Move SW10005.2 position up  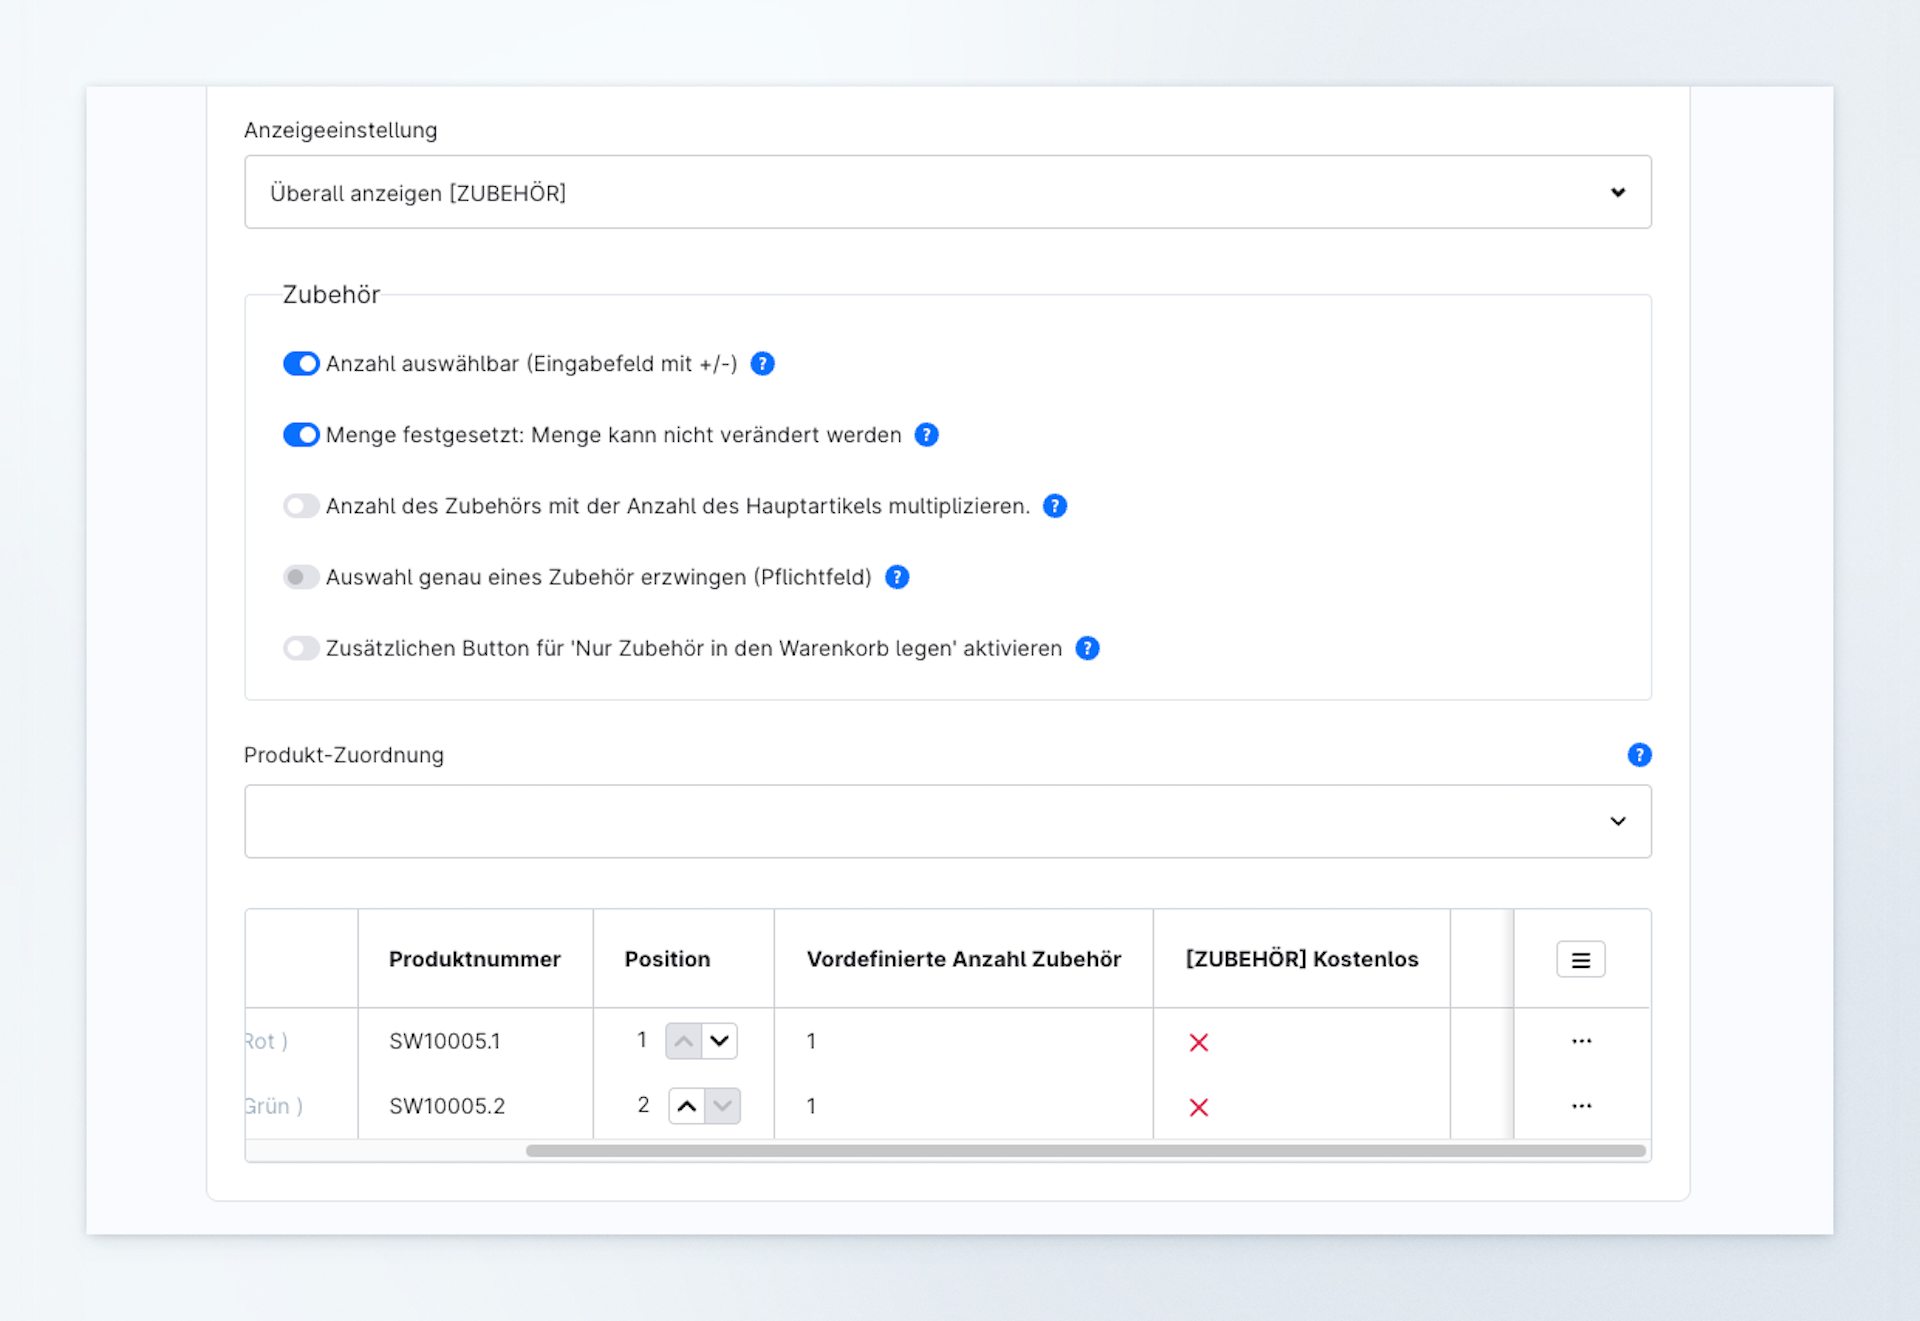pos(686,1106)
